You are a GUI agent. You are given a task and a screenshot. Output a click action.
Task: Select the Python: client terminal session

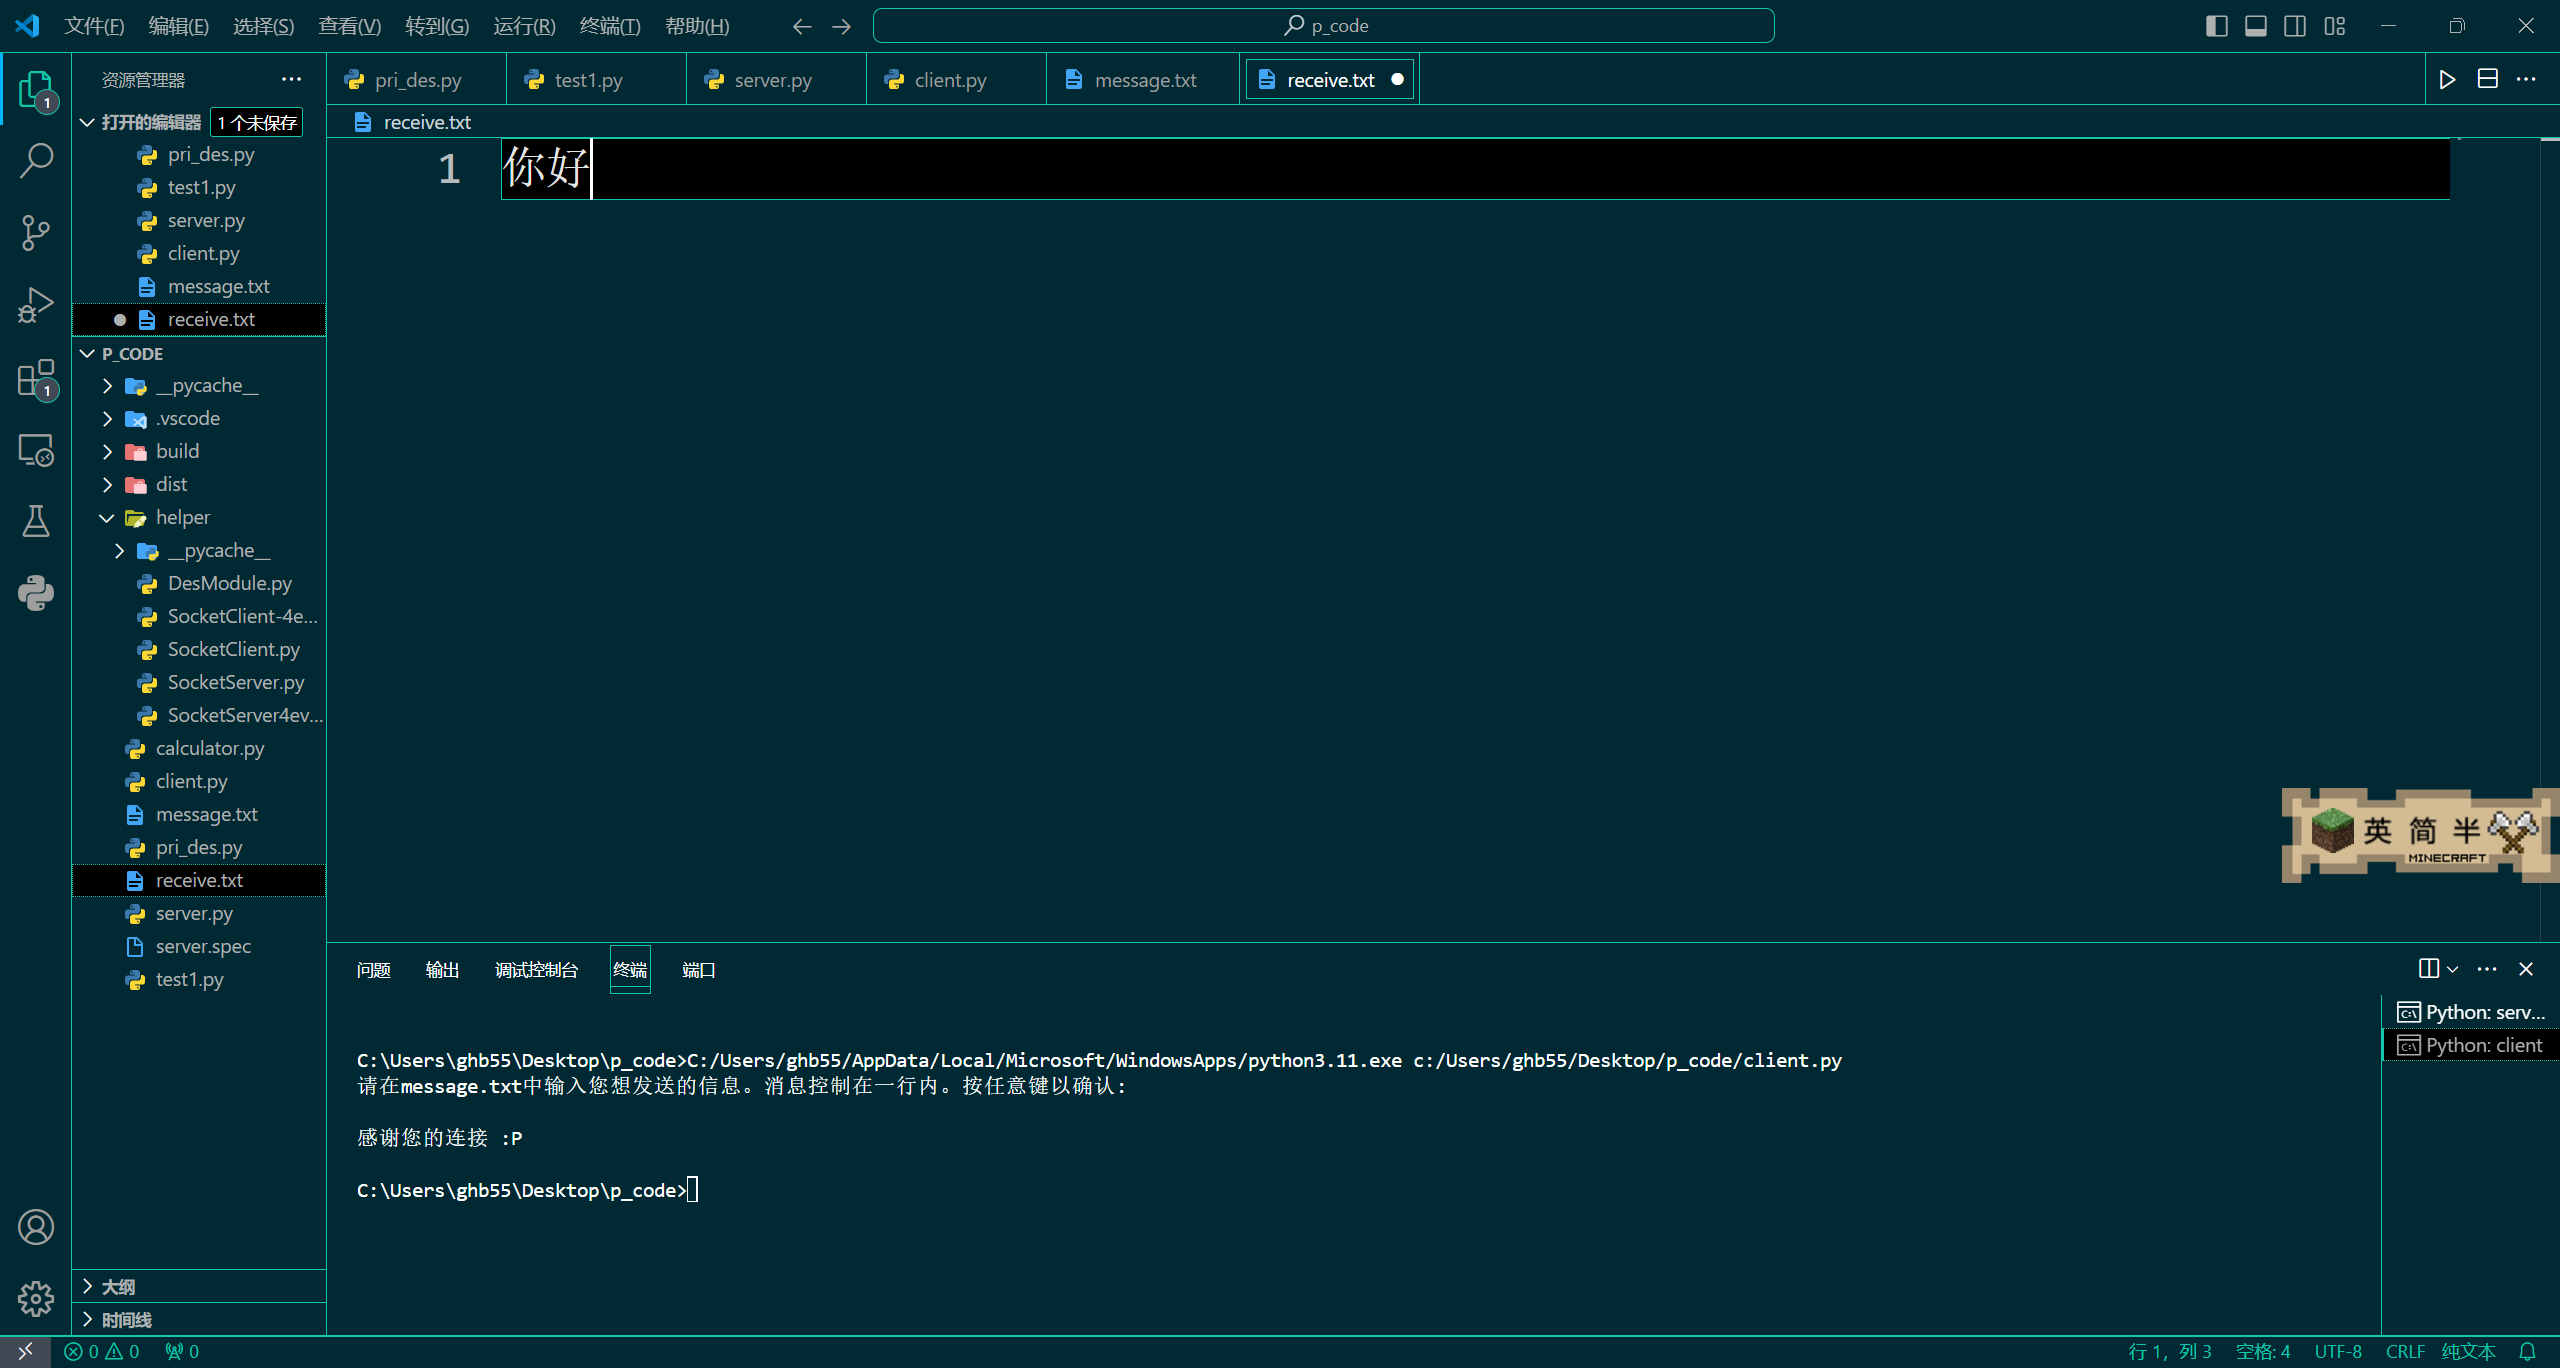tap(2470, 1044)
